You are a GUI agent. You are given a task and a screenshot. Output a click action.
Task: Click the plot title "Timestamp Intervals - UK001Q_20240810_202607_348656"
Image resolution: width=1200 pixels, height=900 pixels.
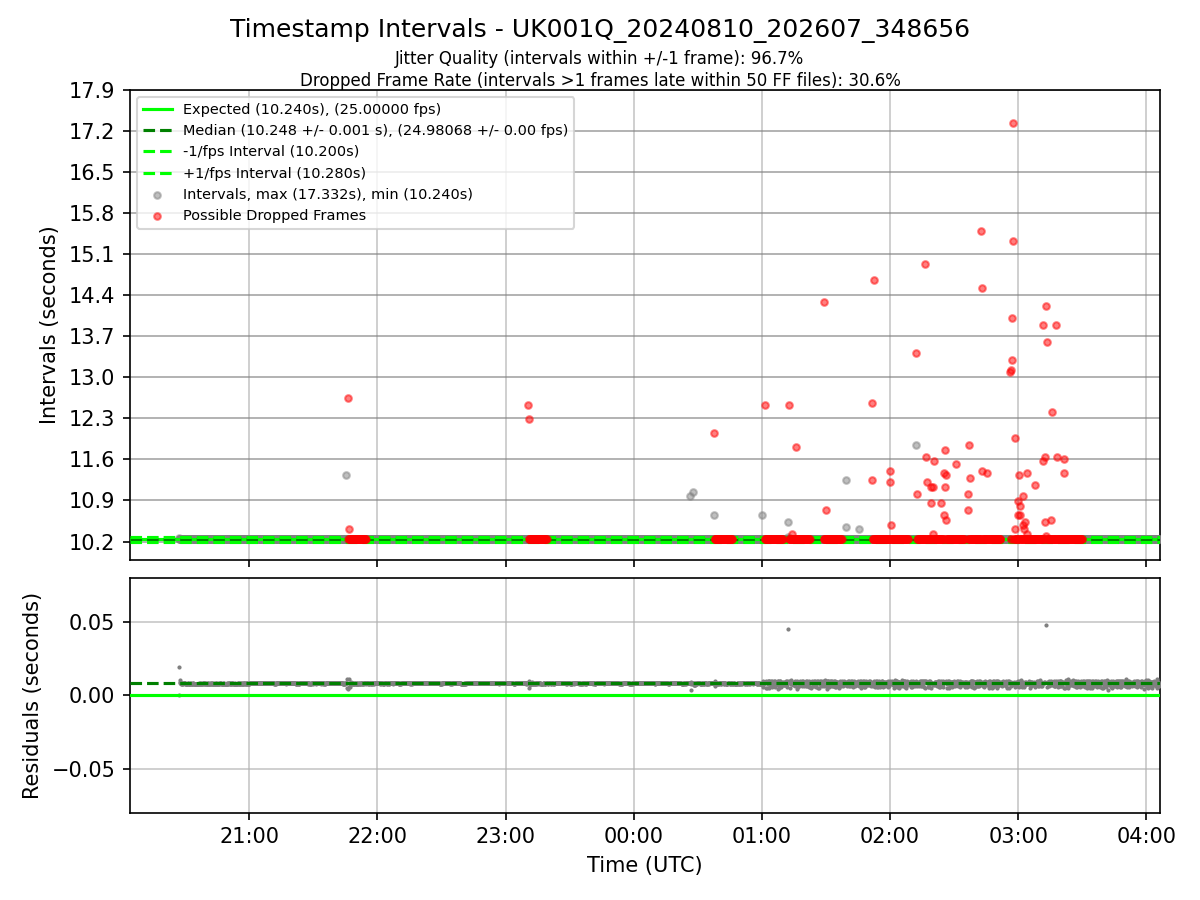[x=600, y=29]
